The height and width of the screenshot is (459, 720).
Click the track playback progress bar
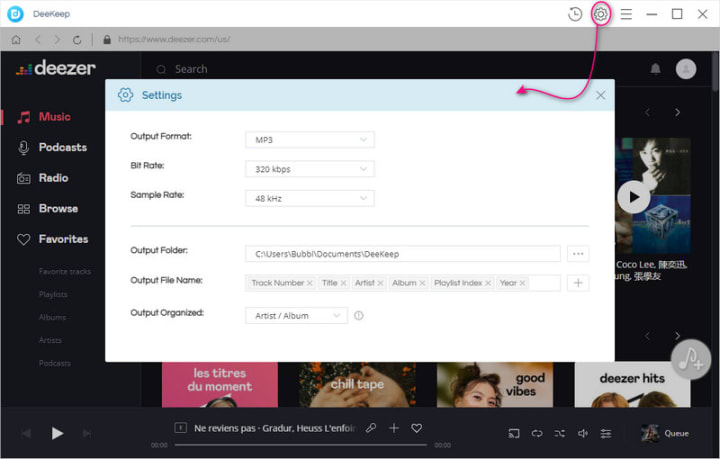click(301, 445)
